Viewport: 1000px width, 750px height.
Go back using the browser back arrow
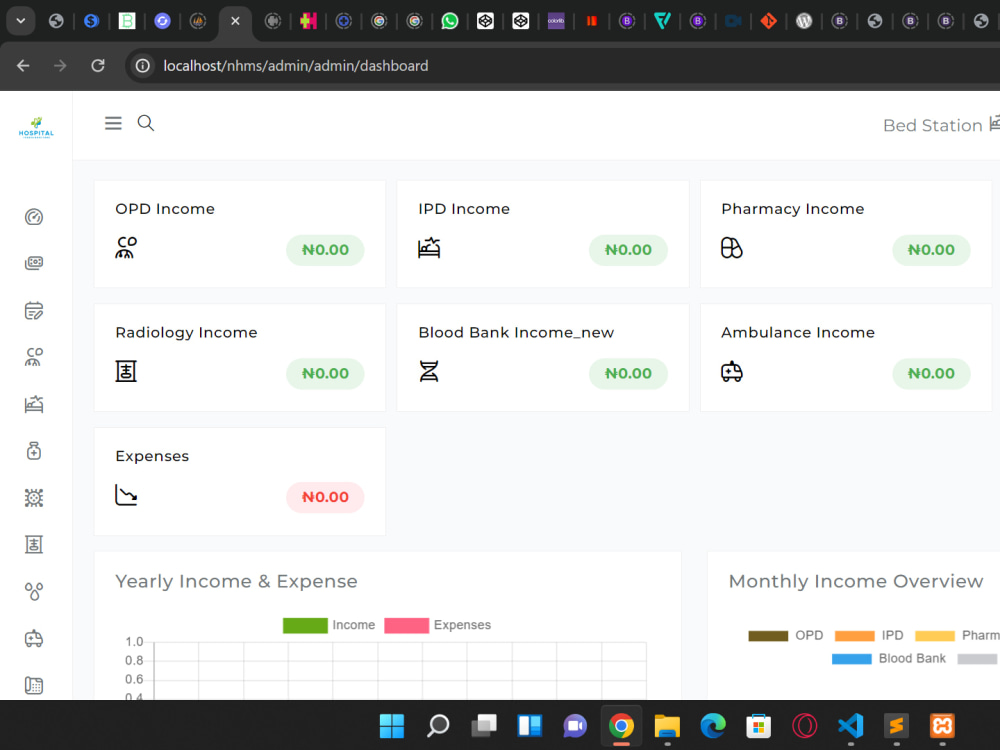[24, 66]
